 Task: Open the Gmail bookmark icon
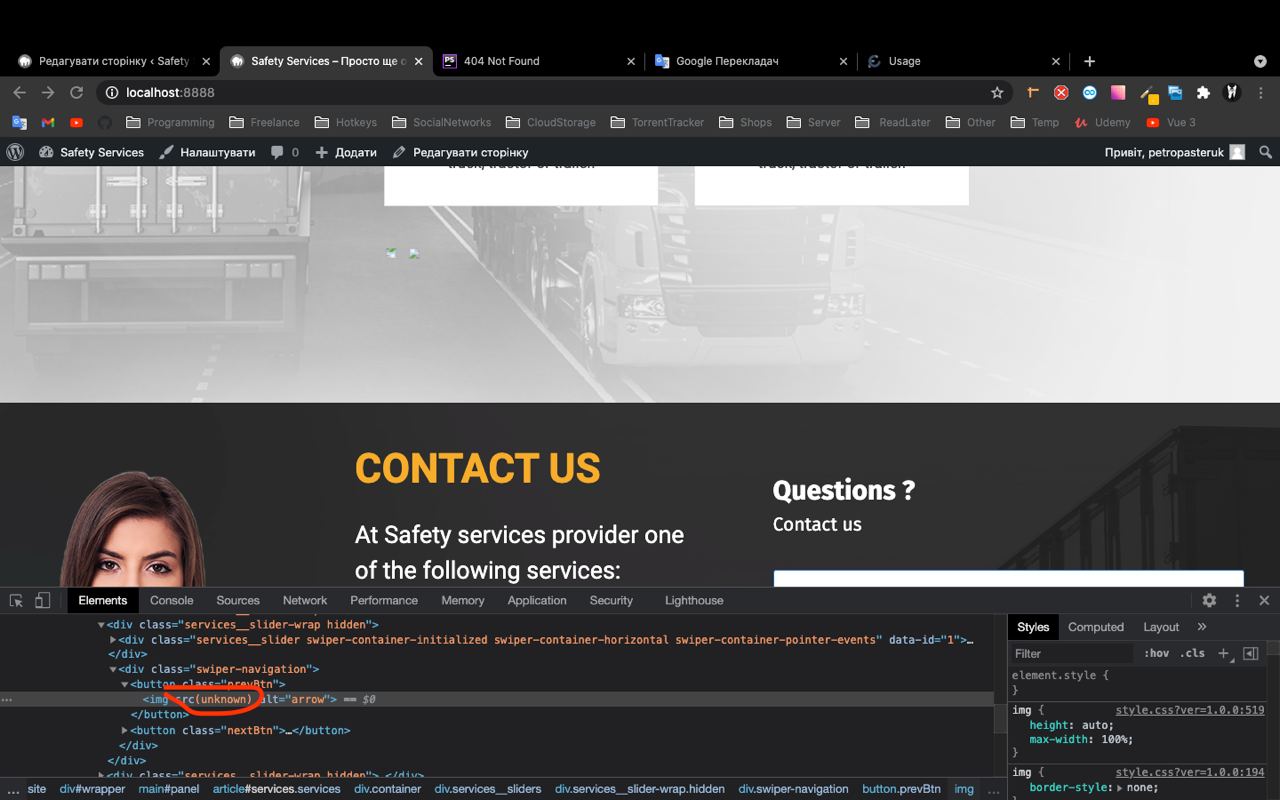tap(48, 122)
